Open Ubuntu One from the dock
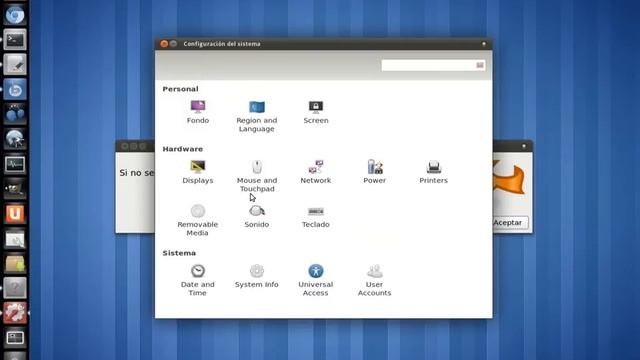This screenshot has height=360, width=640. [15, 213]
